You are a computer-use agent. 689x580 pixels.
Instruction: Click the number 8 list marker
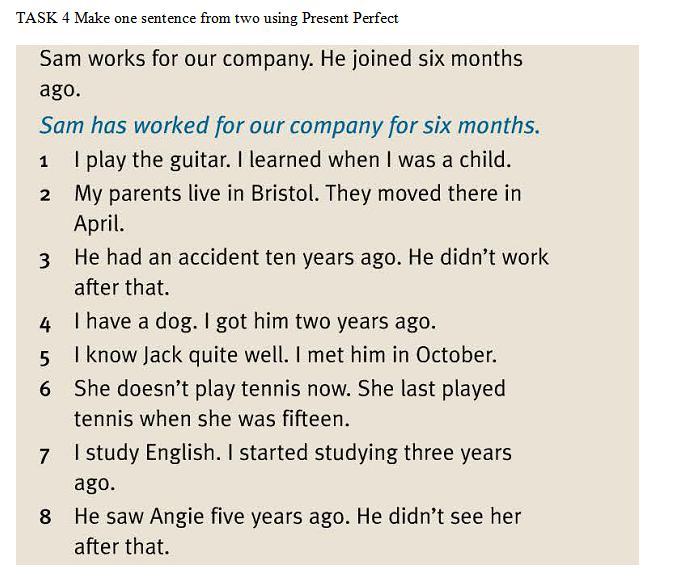pyautogui.click(x=45, y=517)
